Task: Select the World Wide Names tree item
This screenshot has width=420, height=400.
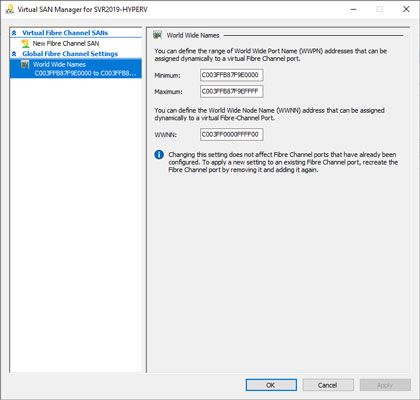Action: pyautogui.click(x=76, y=68)
